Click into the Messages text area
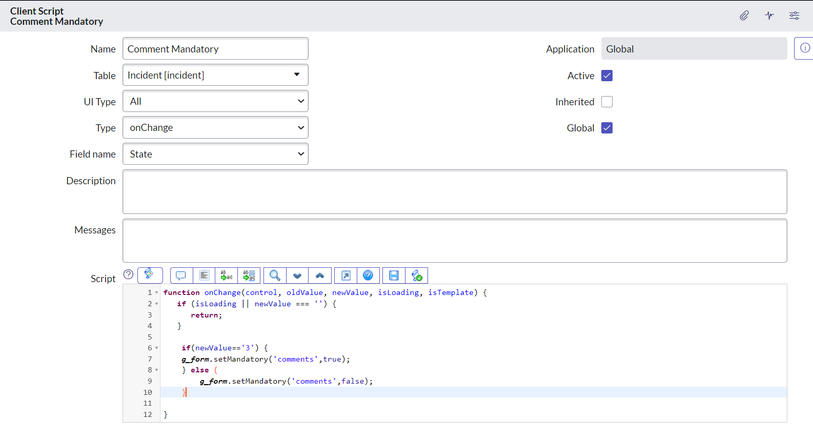The height and width of the screenshot is (431, 813). point(455,241)
